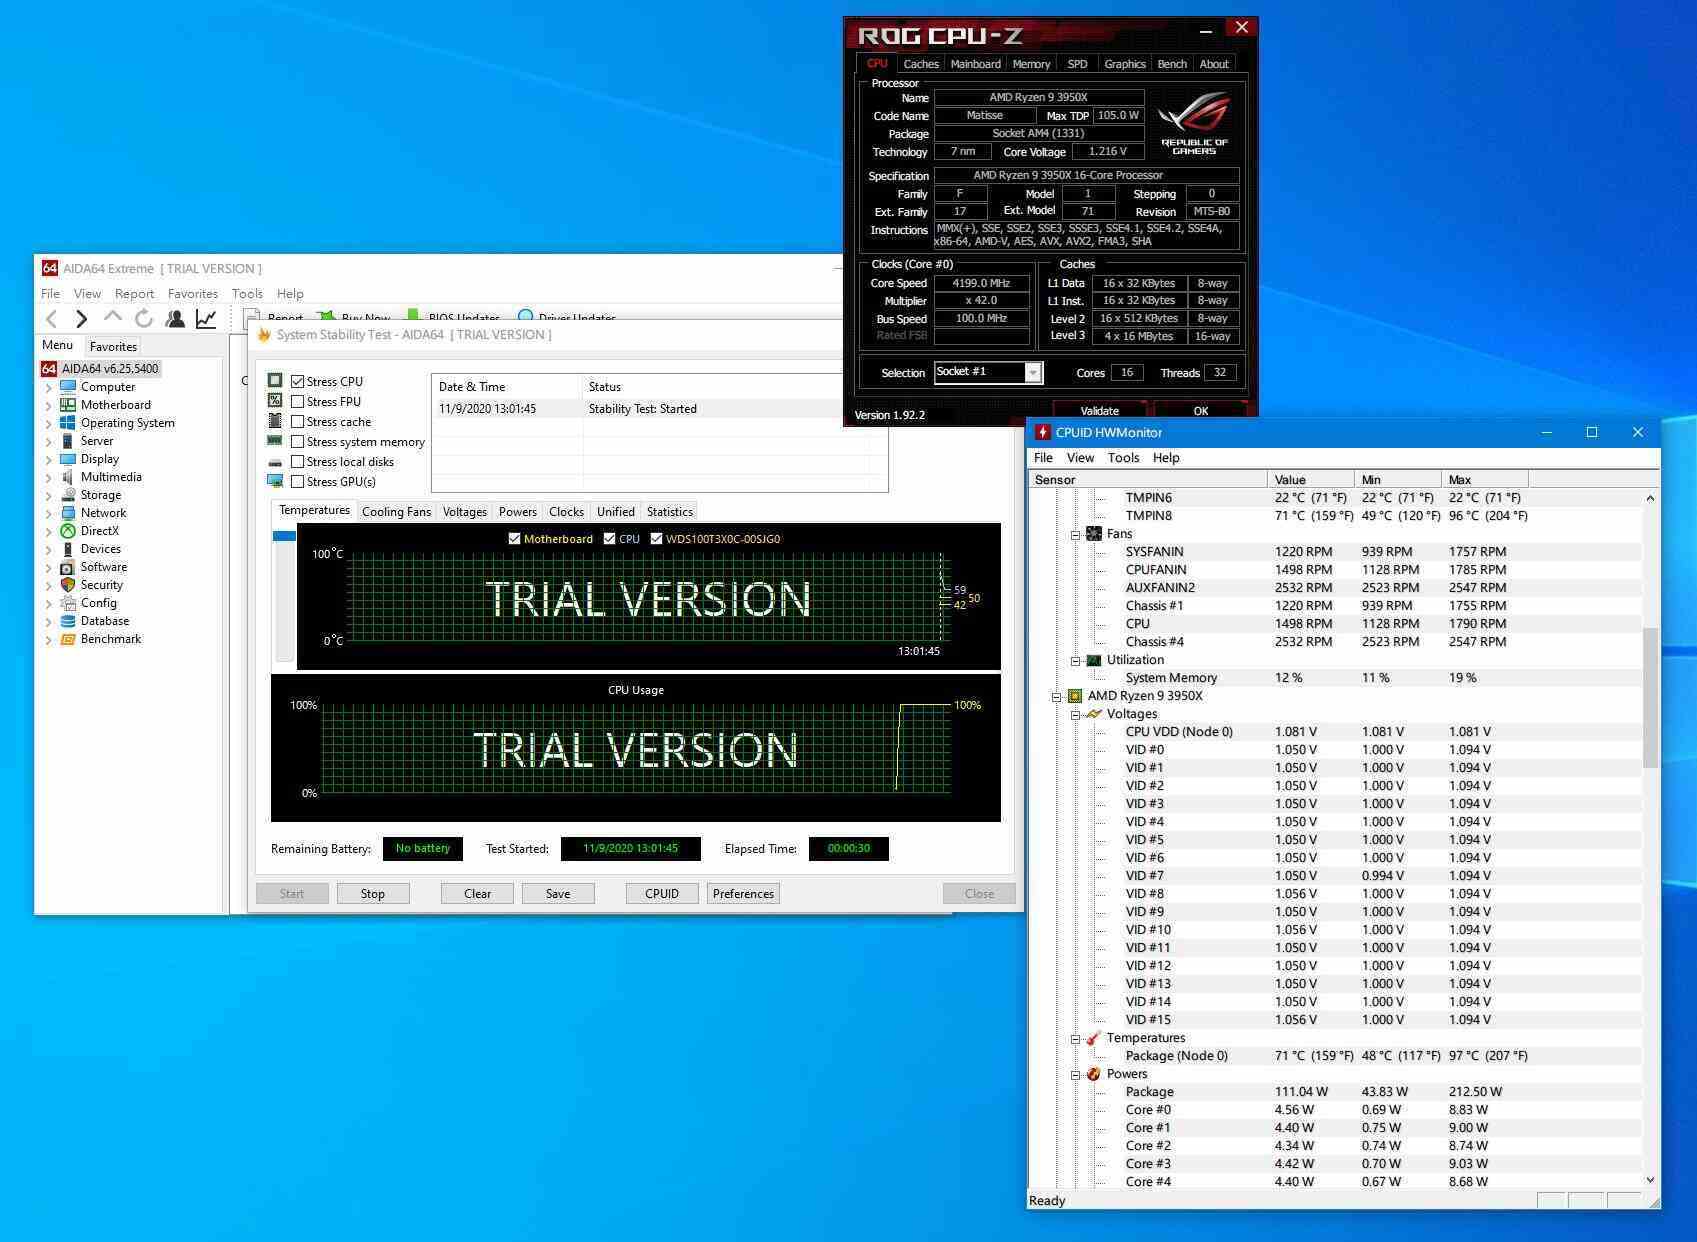The width and height of the screenshot is (1697, 1242).
Task: Click HWMonitor scroll down arrow
Action: [x=1650, y=1180]
